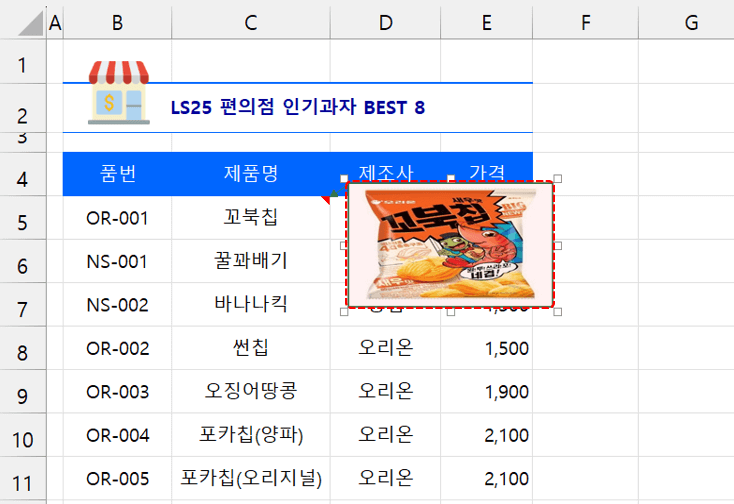Select row 8 header
Viewport: 734px width, 504px height.
tap(22, 348)
